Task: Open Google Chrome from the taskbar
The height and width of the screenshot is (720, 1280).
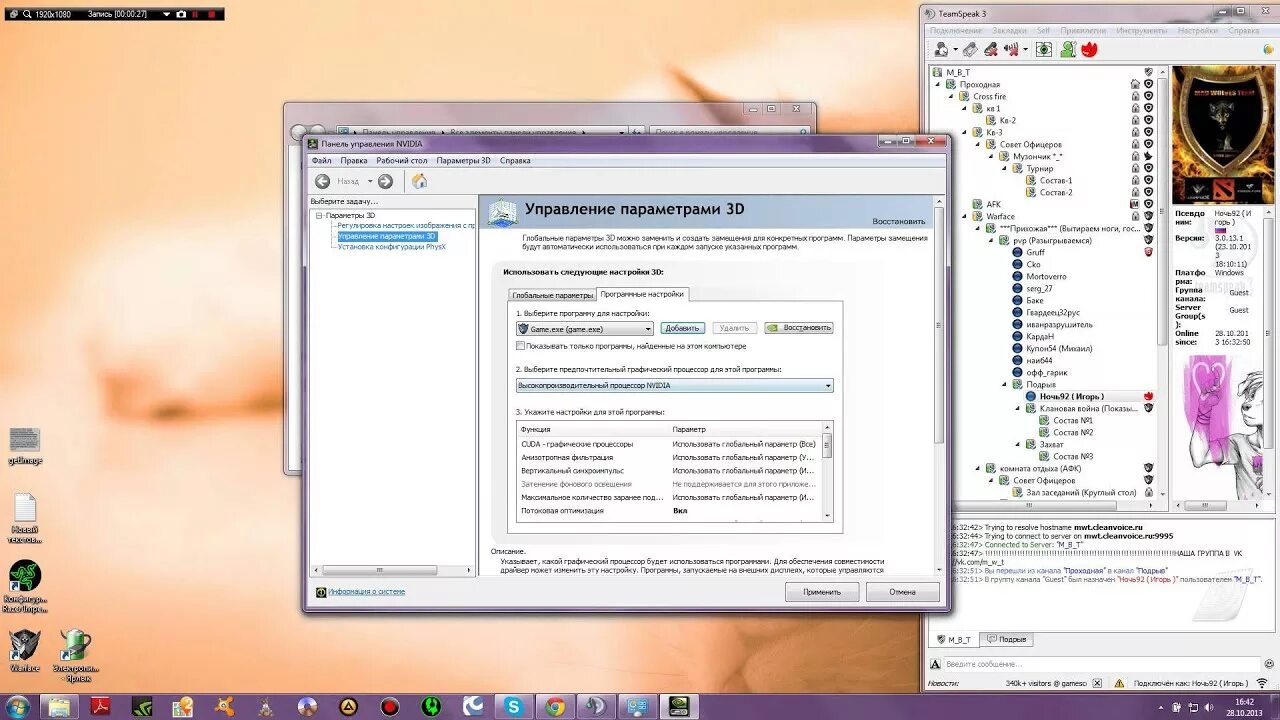Action: click(556, 706)
